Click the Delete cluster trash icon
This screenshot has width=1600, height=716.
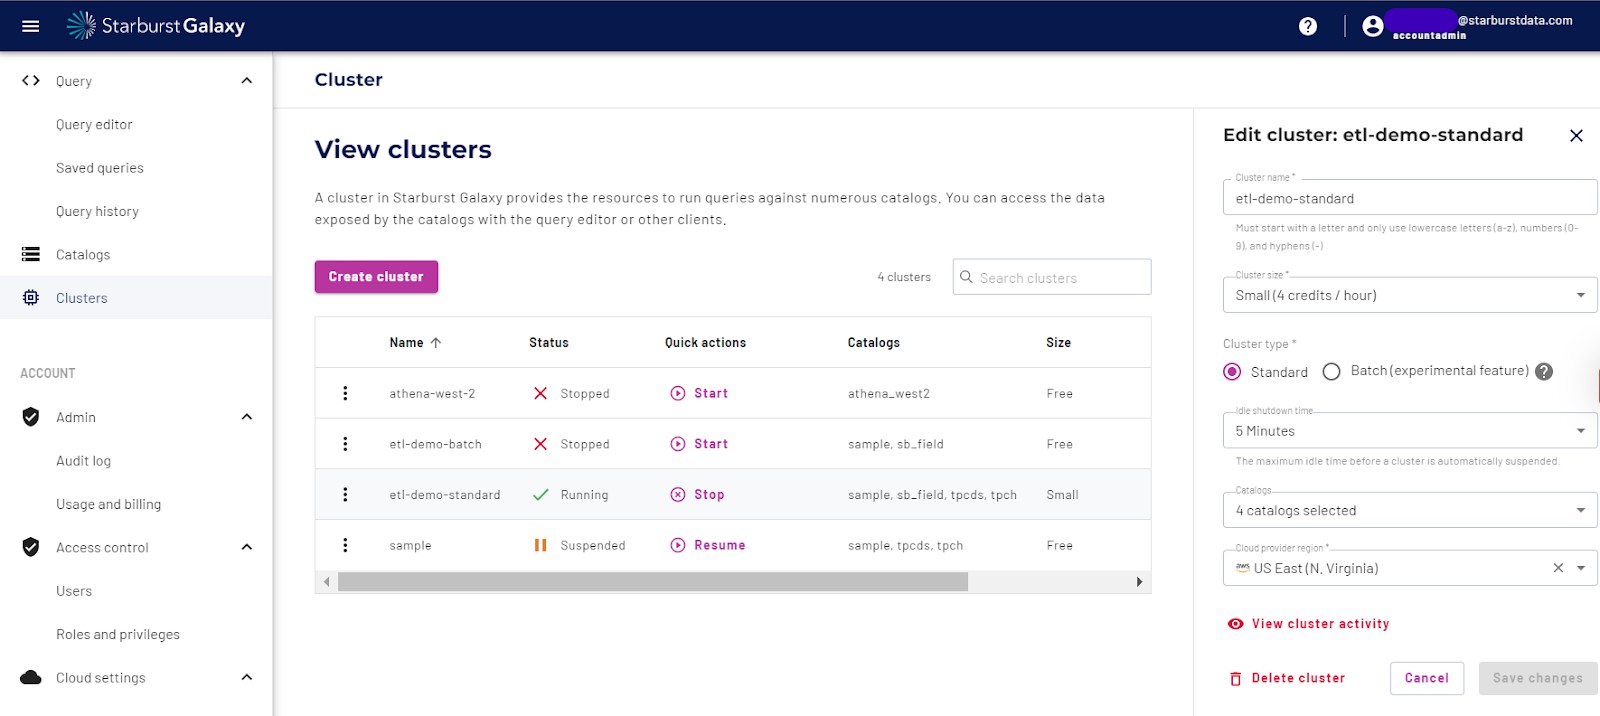[x=1235, y=678]
